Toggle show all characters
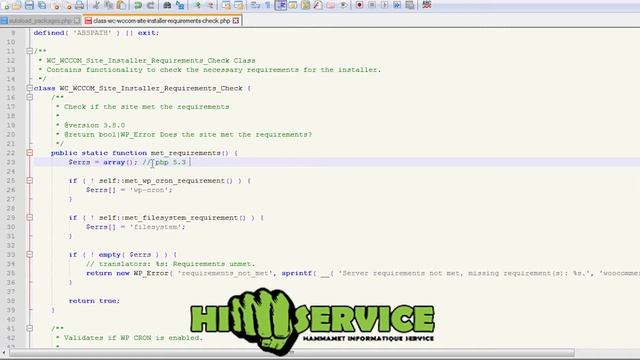 268,5
